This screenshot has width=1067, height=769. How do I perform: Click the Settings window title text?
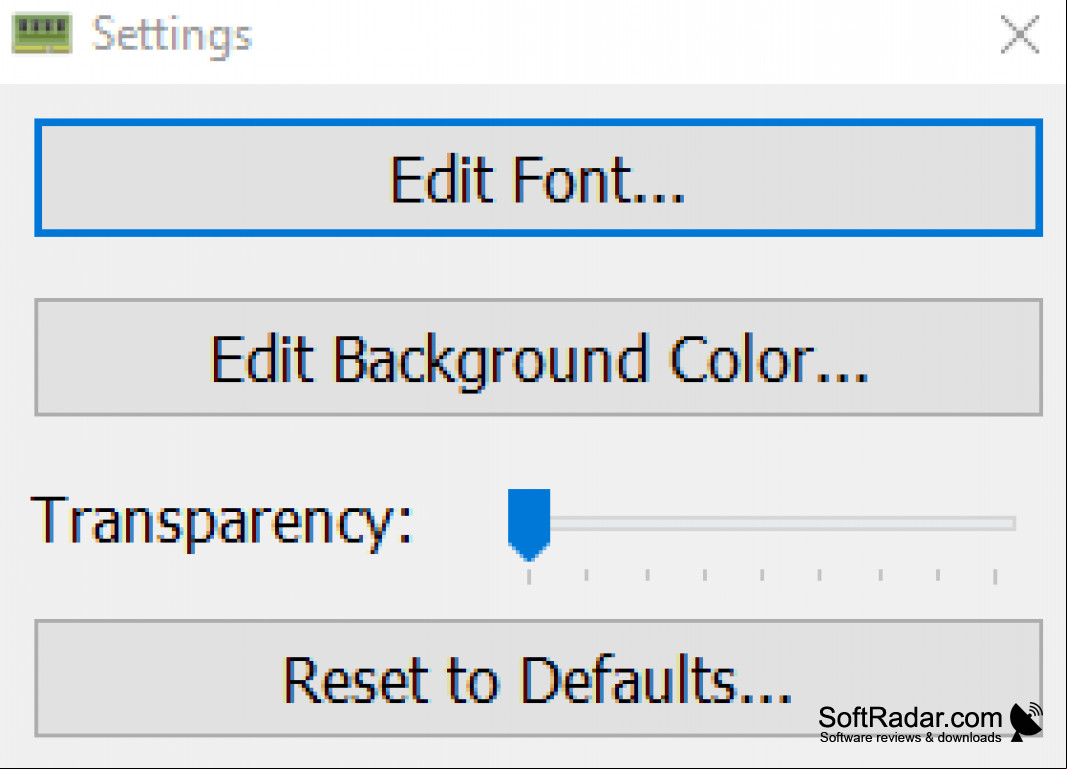click(172, 35)
